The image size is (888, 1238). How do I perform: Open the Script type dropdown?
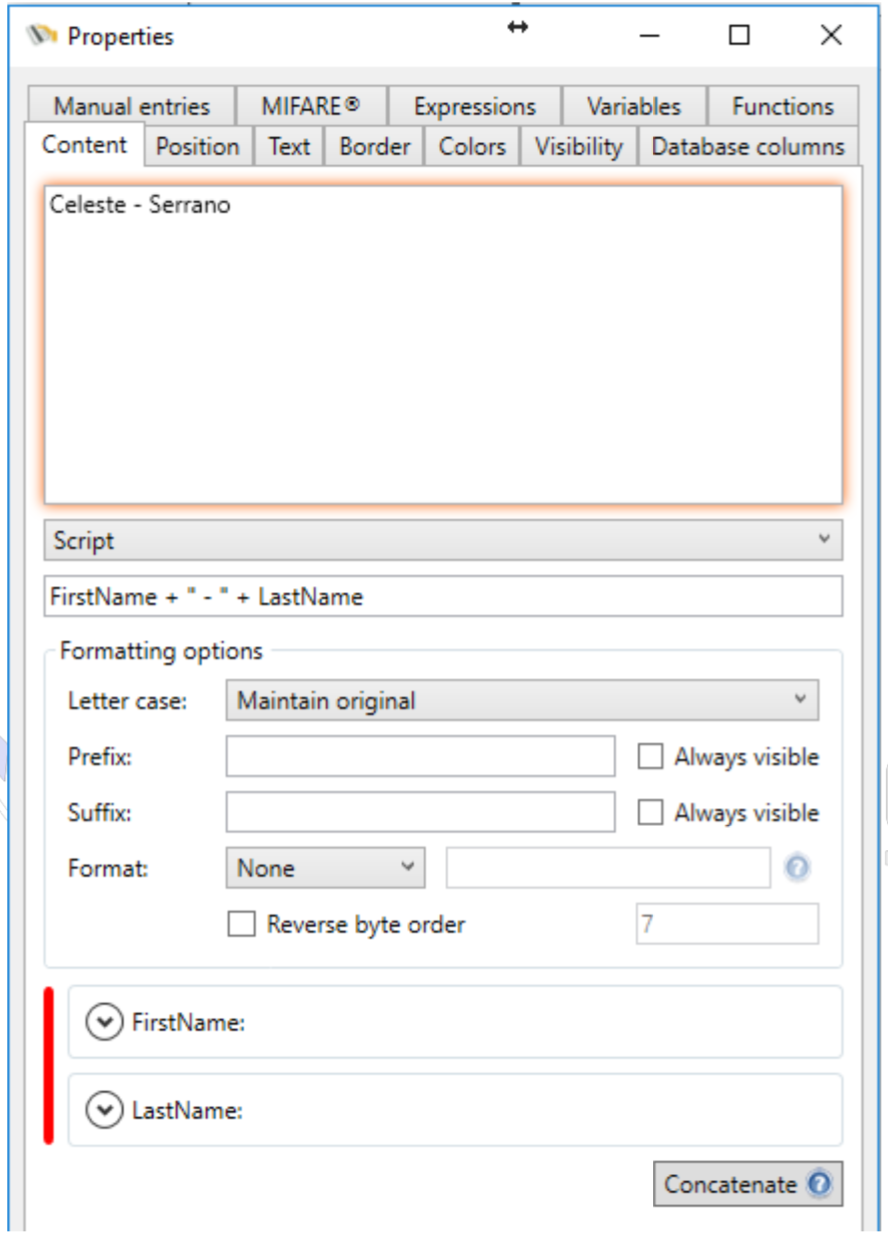[x=443, y=541]
